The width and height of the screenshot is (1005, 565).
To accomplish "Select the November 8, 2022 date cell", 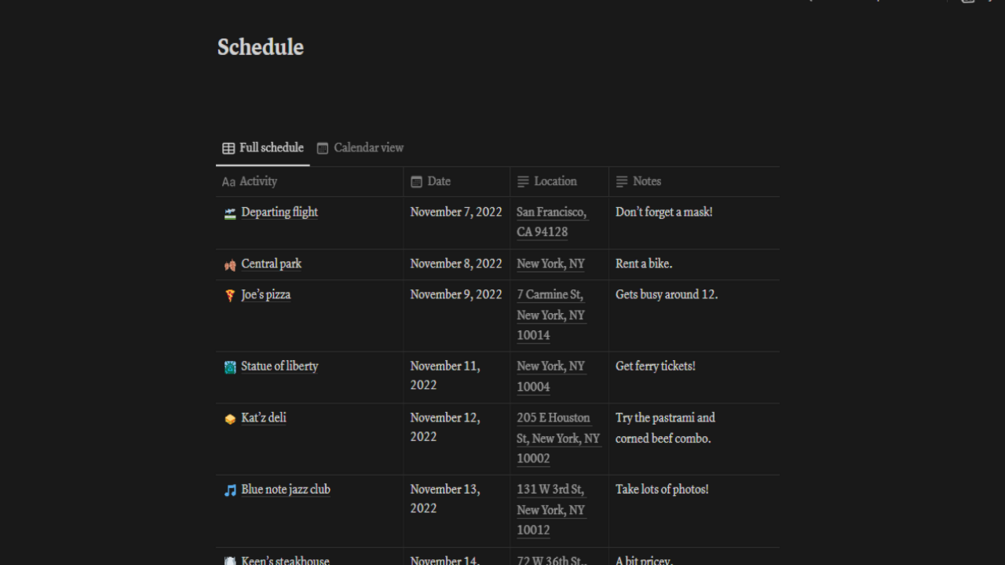I will click(456, 264).
